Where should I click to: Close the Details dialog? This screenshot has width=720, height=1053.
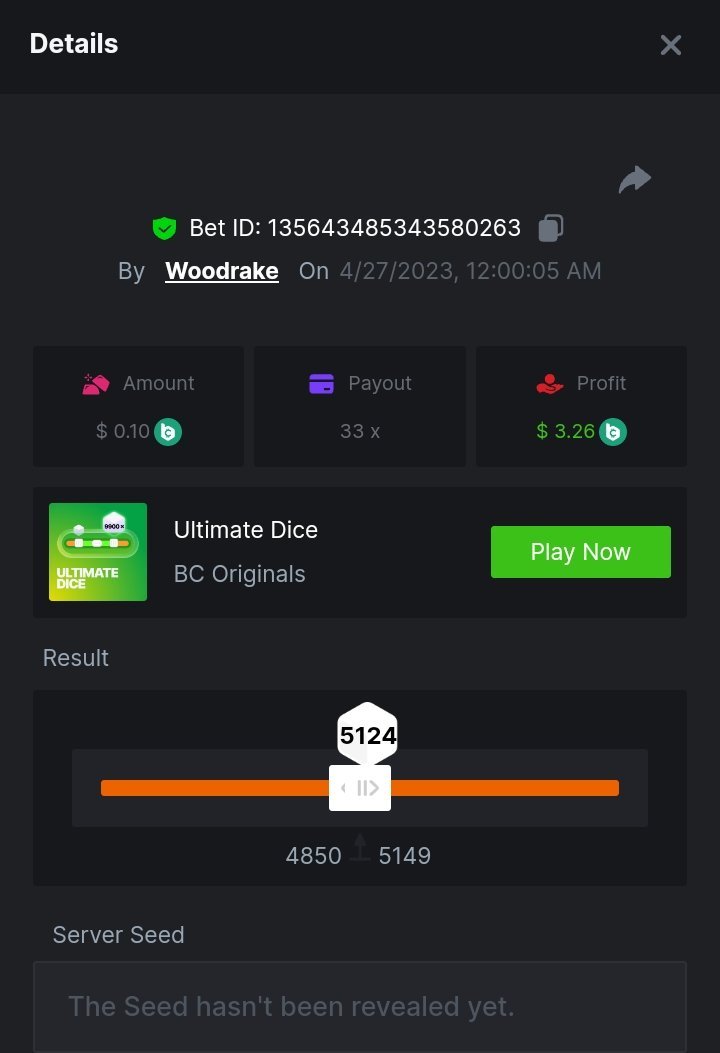[x=670, y=45]
